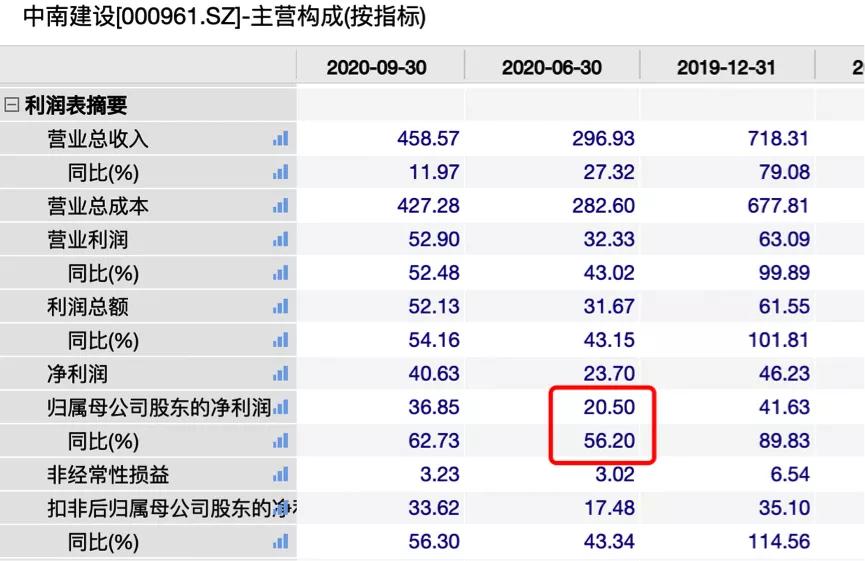Open chart icon for 营业总收入 row
This screenshot has width=865, height=561.
pos(280,138)
